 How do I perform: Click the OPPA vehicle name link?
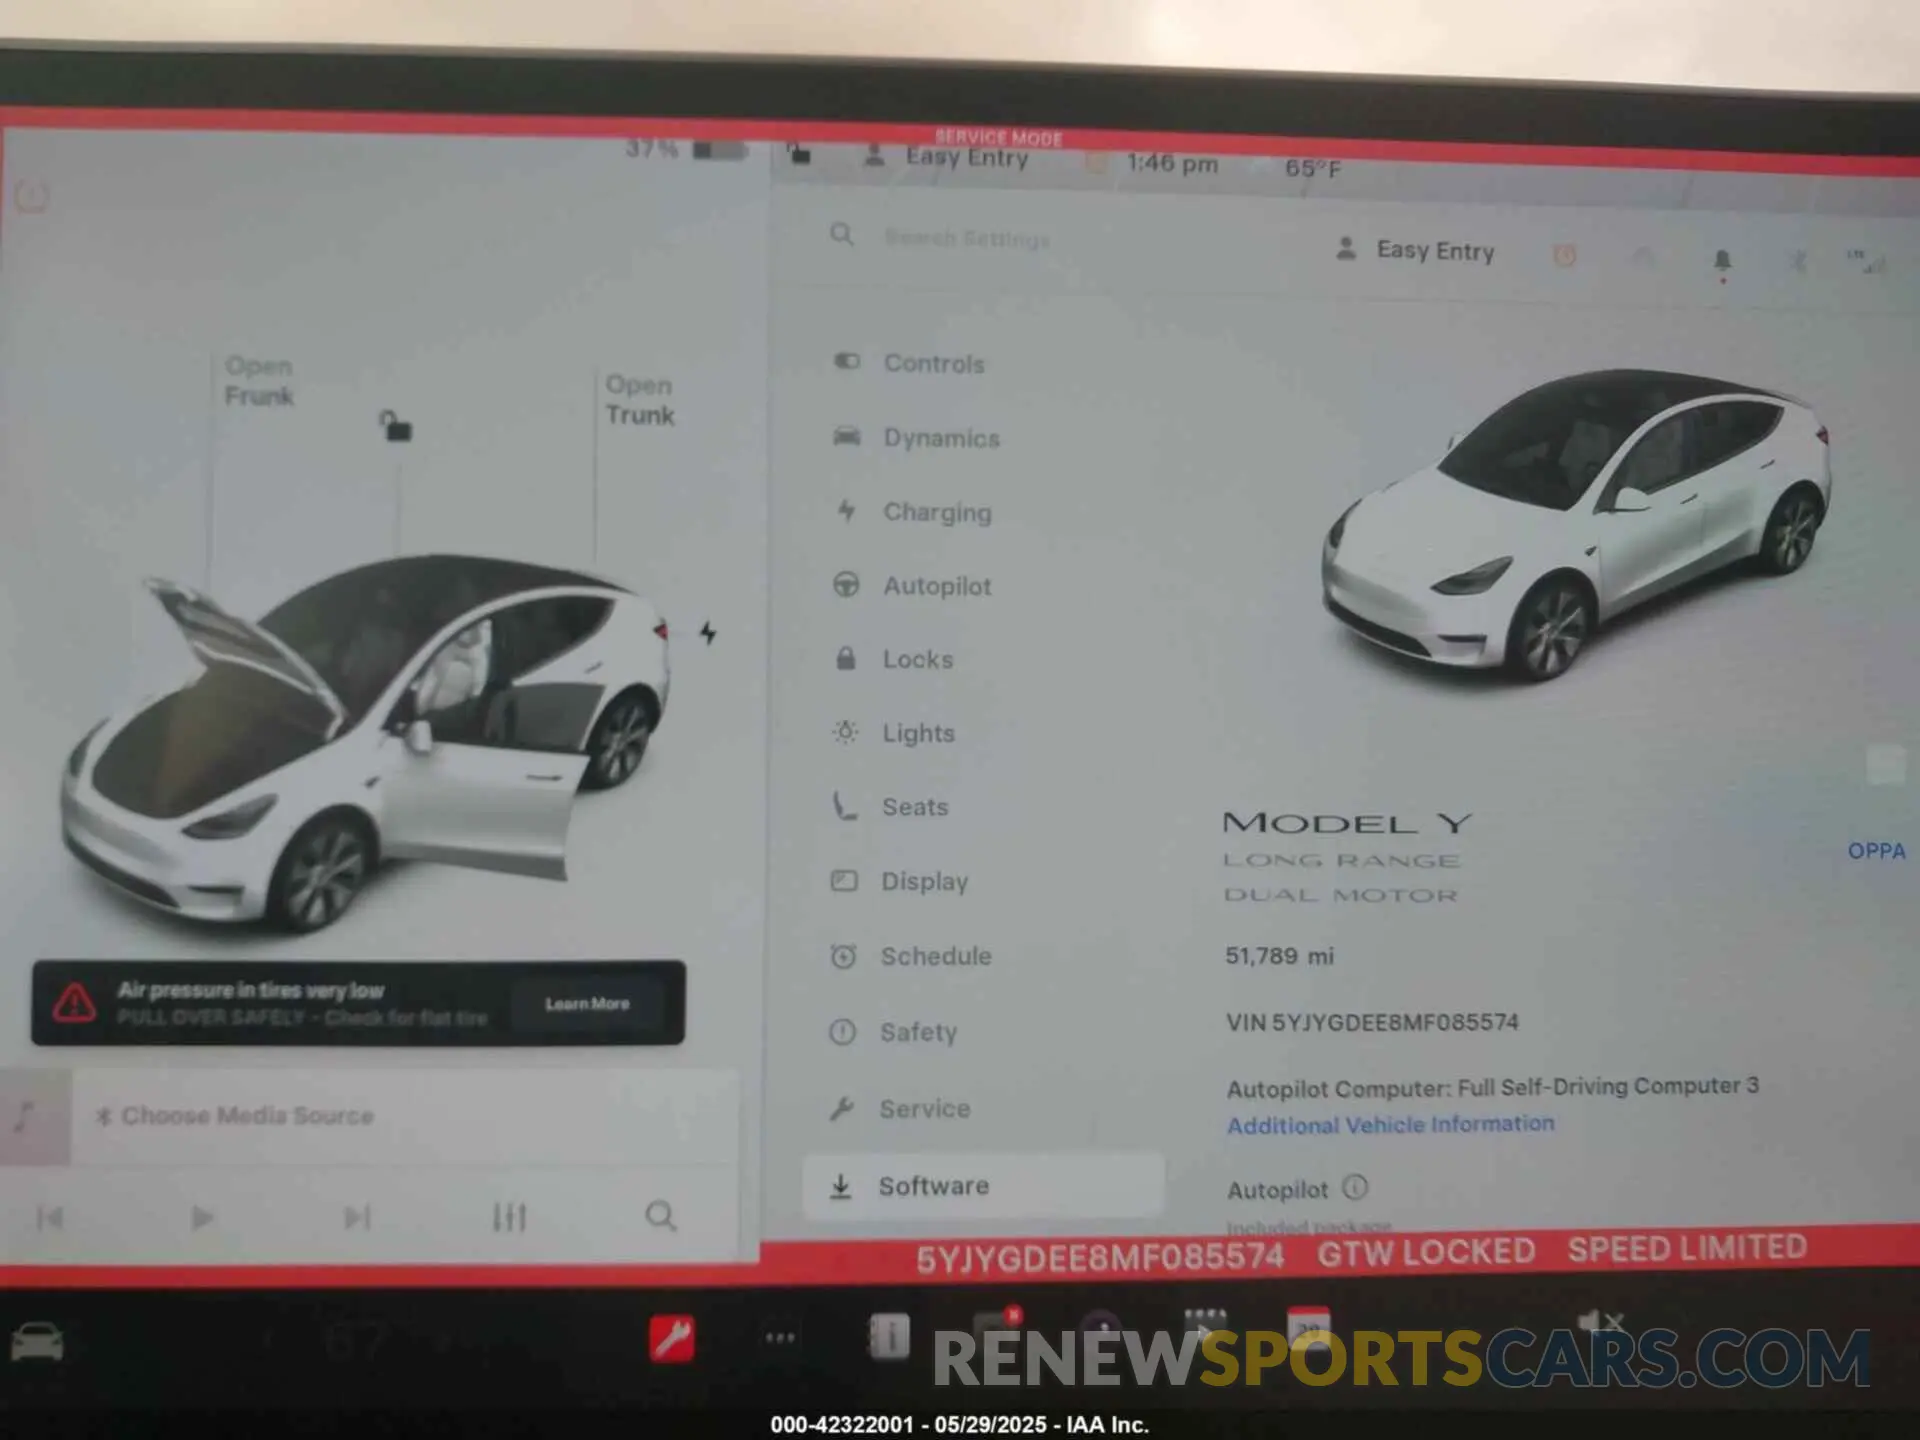coord(1876,851)
